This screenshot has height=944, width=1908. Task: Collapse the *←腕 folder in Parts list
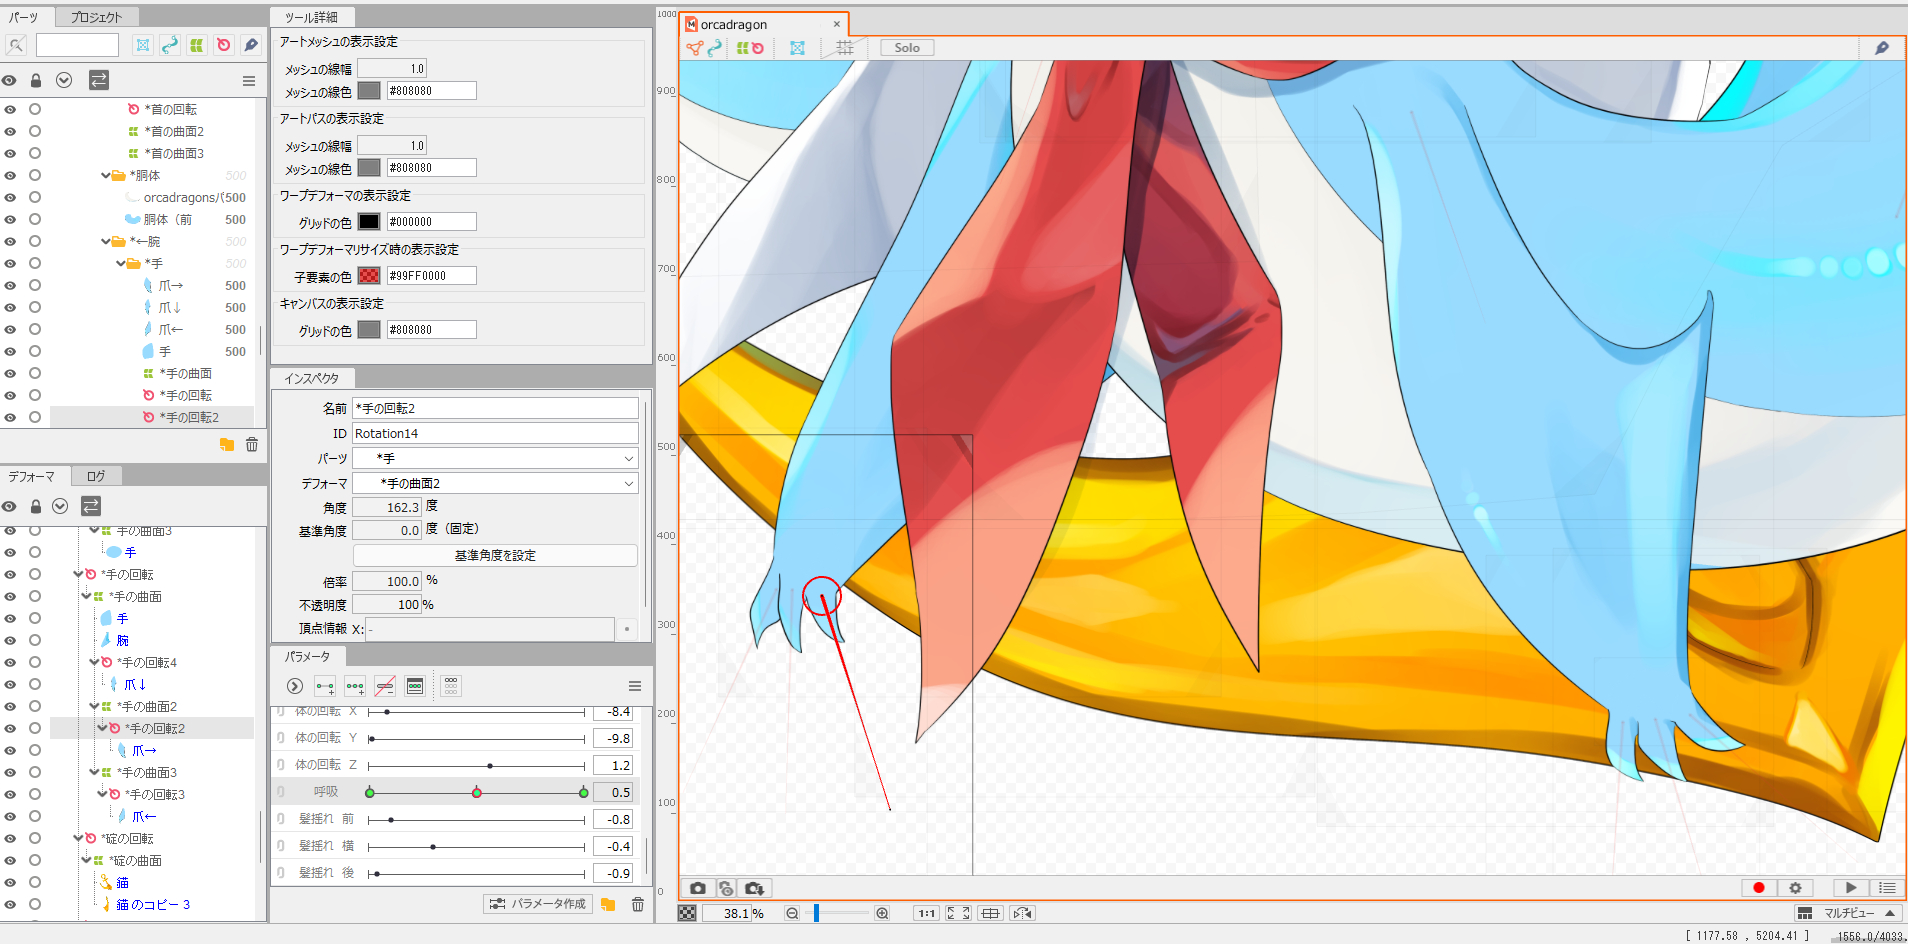[106, 241]
